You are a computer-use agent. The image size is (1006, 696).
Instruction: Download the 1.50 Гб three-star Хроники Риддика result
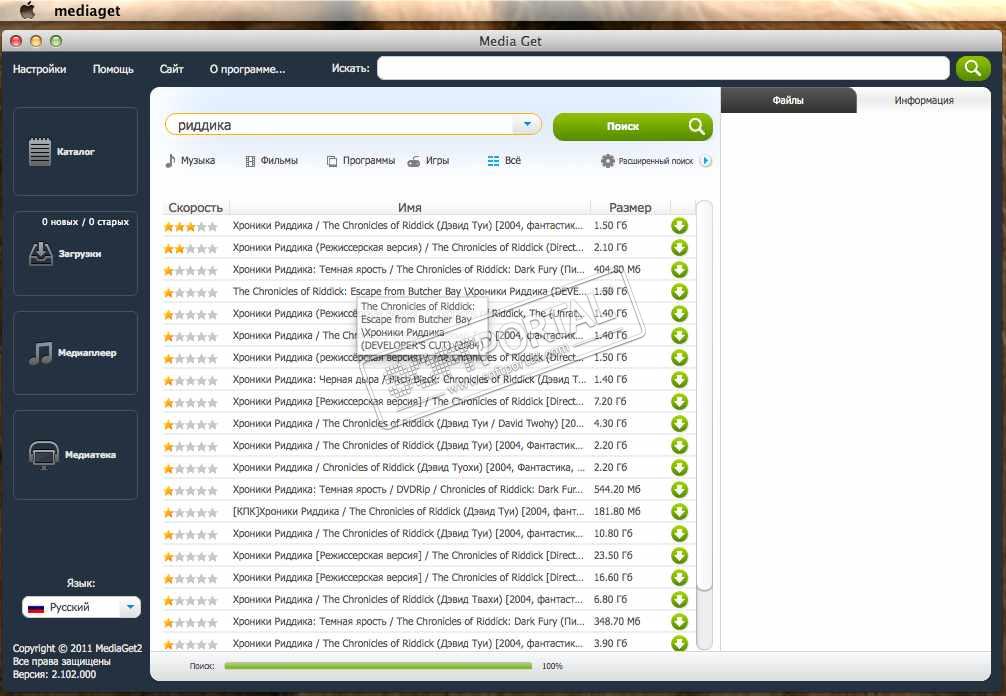tap(679, 226)
